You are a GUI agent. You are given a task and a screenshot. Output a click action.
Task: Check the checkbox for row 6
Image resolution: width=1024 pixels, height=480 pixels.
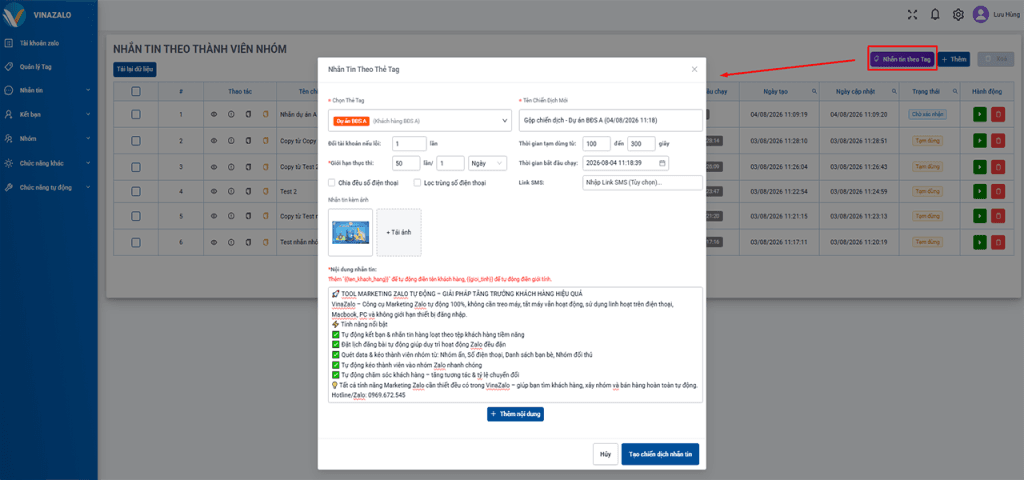pyautogui.click(x=136, y=242)
